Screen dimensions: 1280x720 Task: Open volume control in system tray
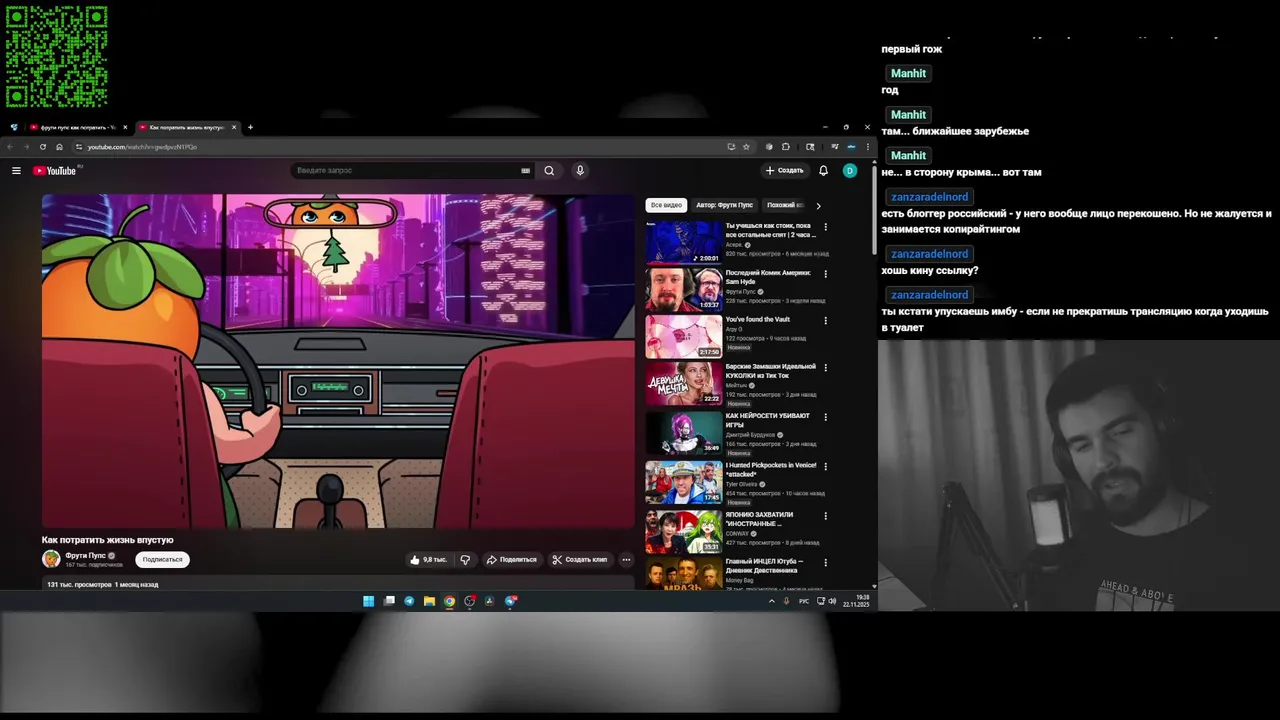[832, 601]
